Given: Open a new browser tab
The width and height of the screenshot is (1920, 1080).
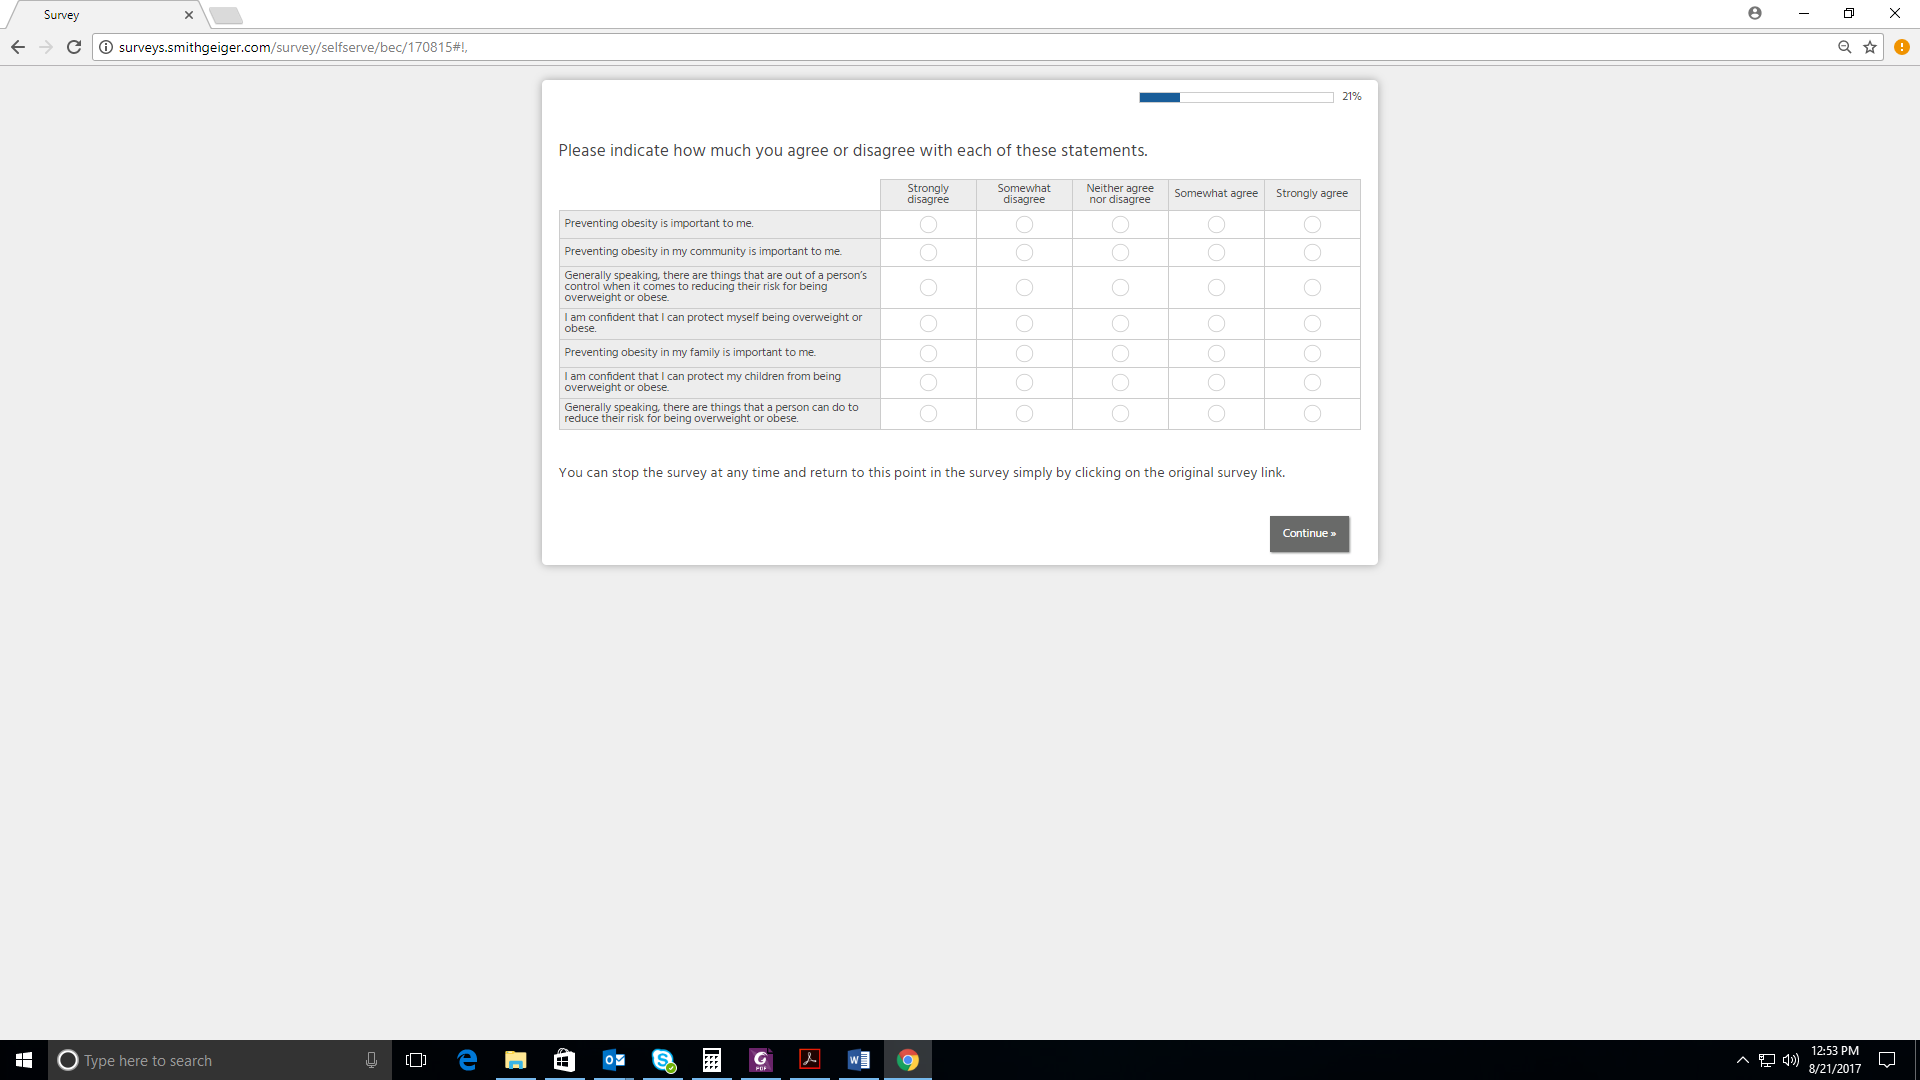Looking at the screenshot, I should [x=226, y=15].
